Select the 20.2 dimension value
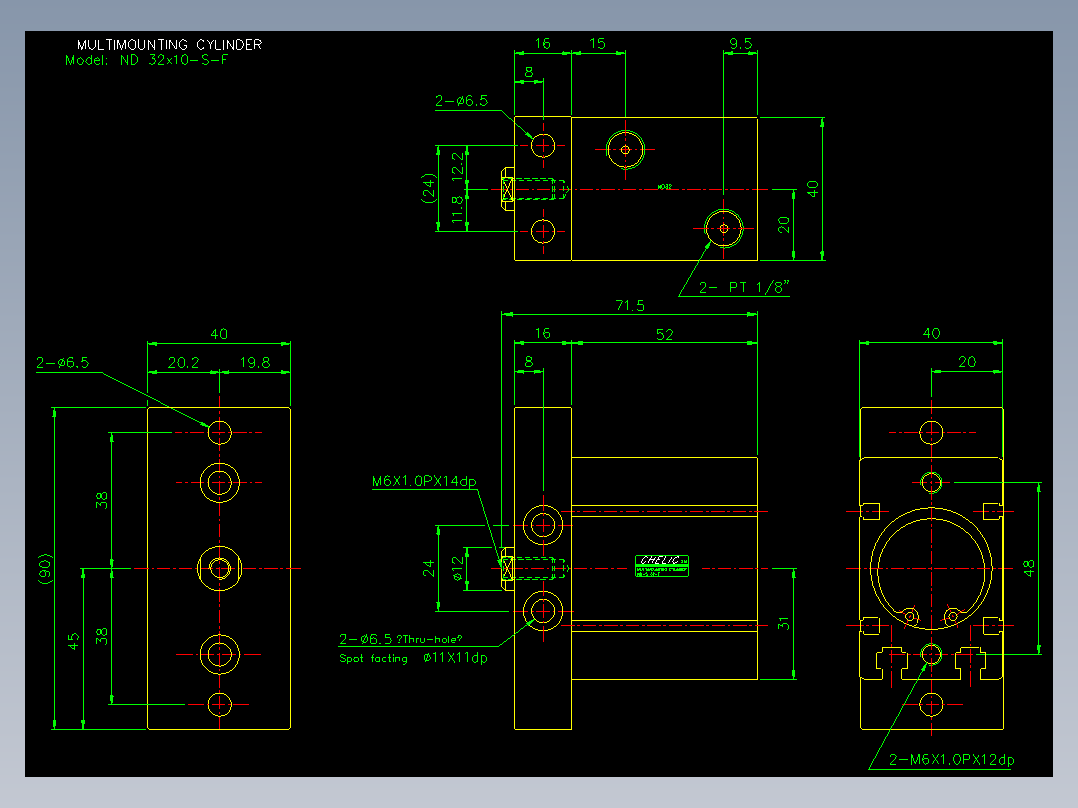The image size is (1078, 808). click(184, 362)
